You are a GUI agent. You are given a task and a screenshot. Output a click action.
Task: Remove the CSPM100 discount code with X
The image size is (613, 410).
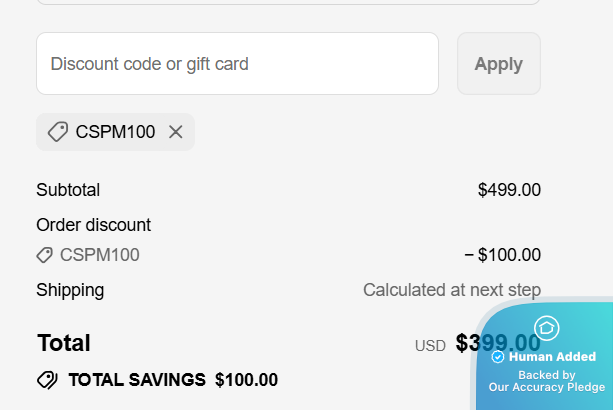coord(176,132)
